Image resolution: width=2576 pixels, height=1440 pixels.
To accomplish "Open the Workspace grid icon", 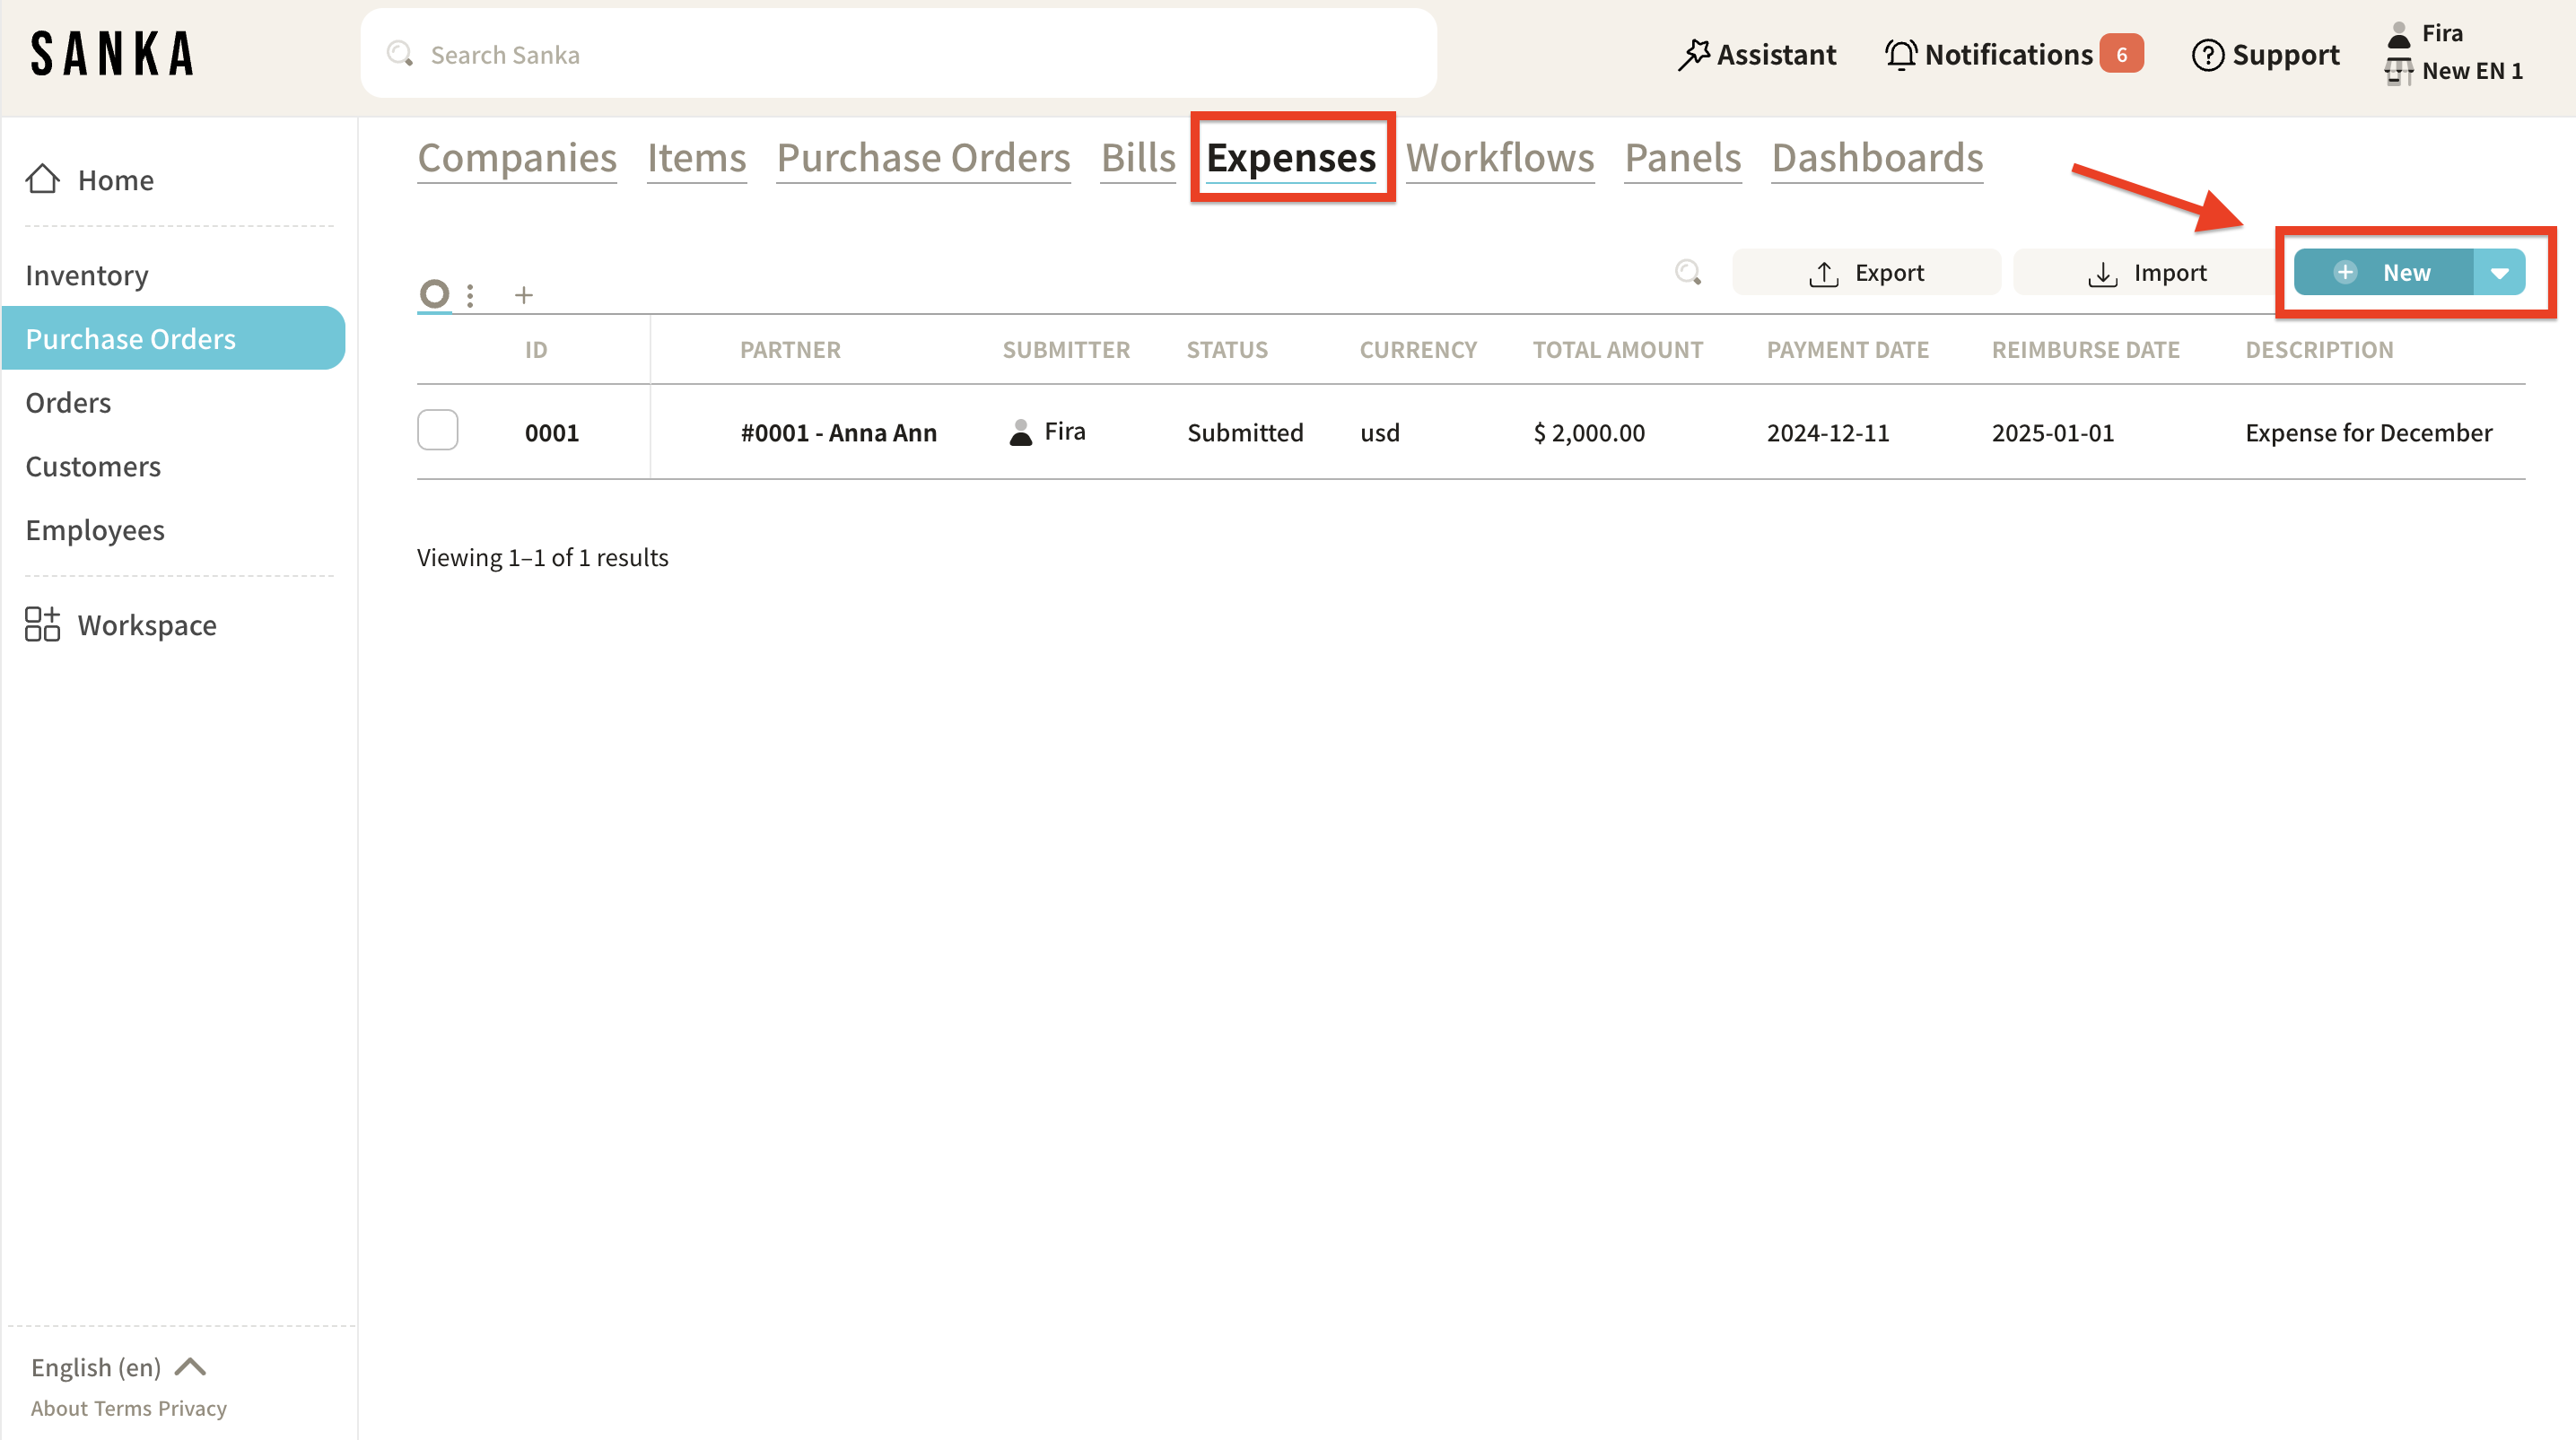I will coord(42,624).
